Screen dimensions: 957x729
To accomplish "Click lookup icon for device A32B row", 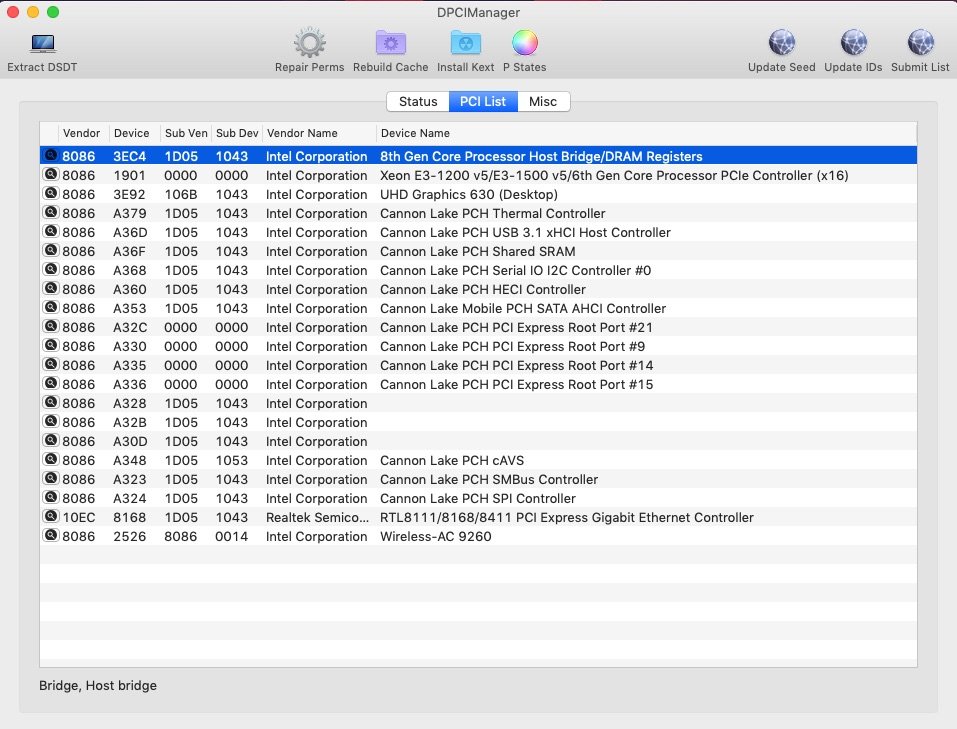I will [51, 421].
